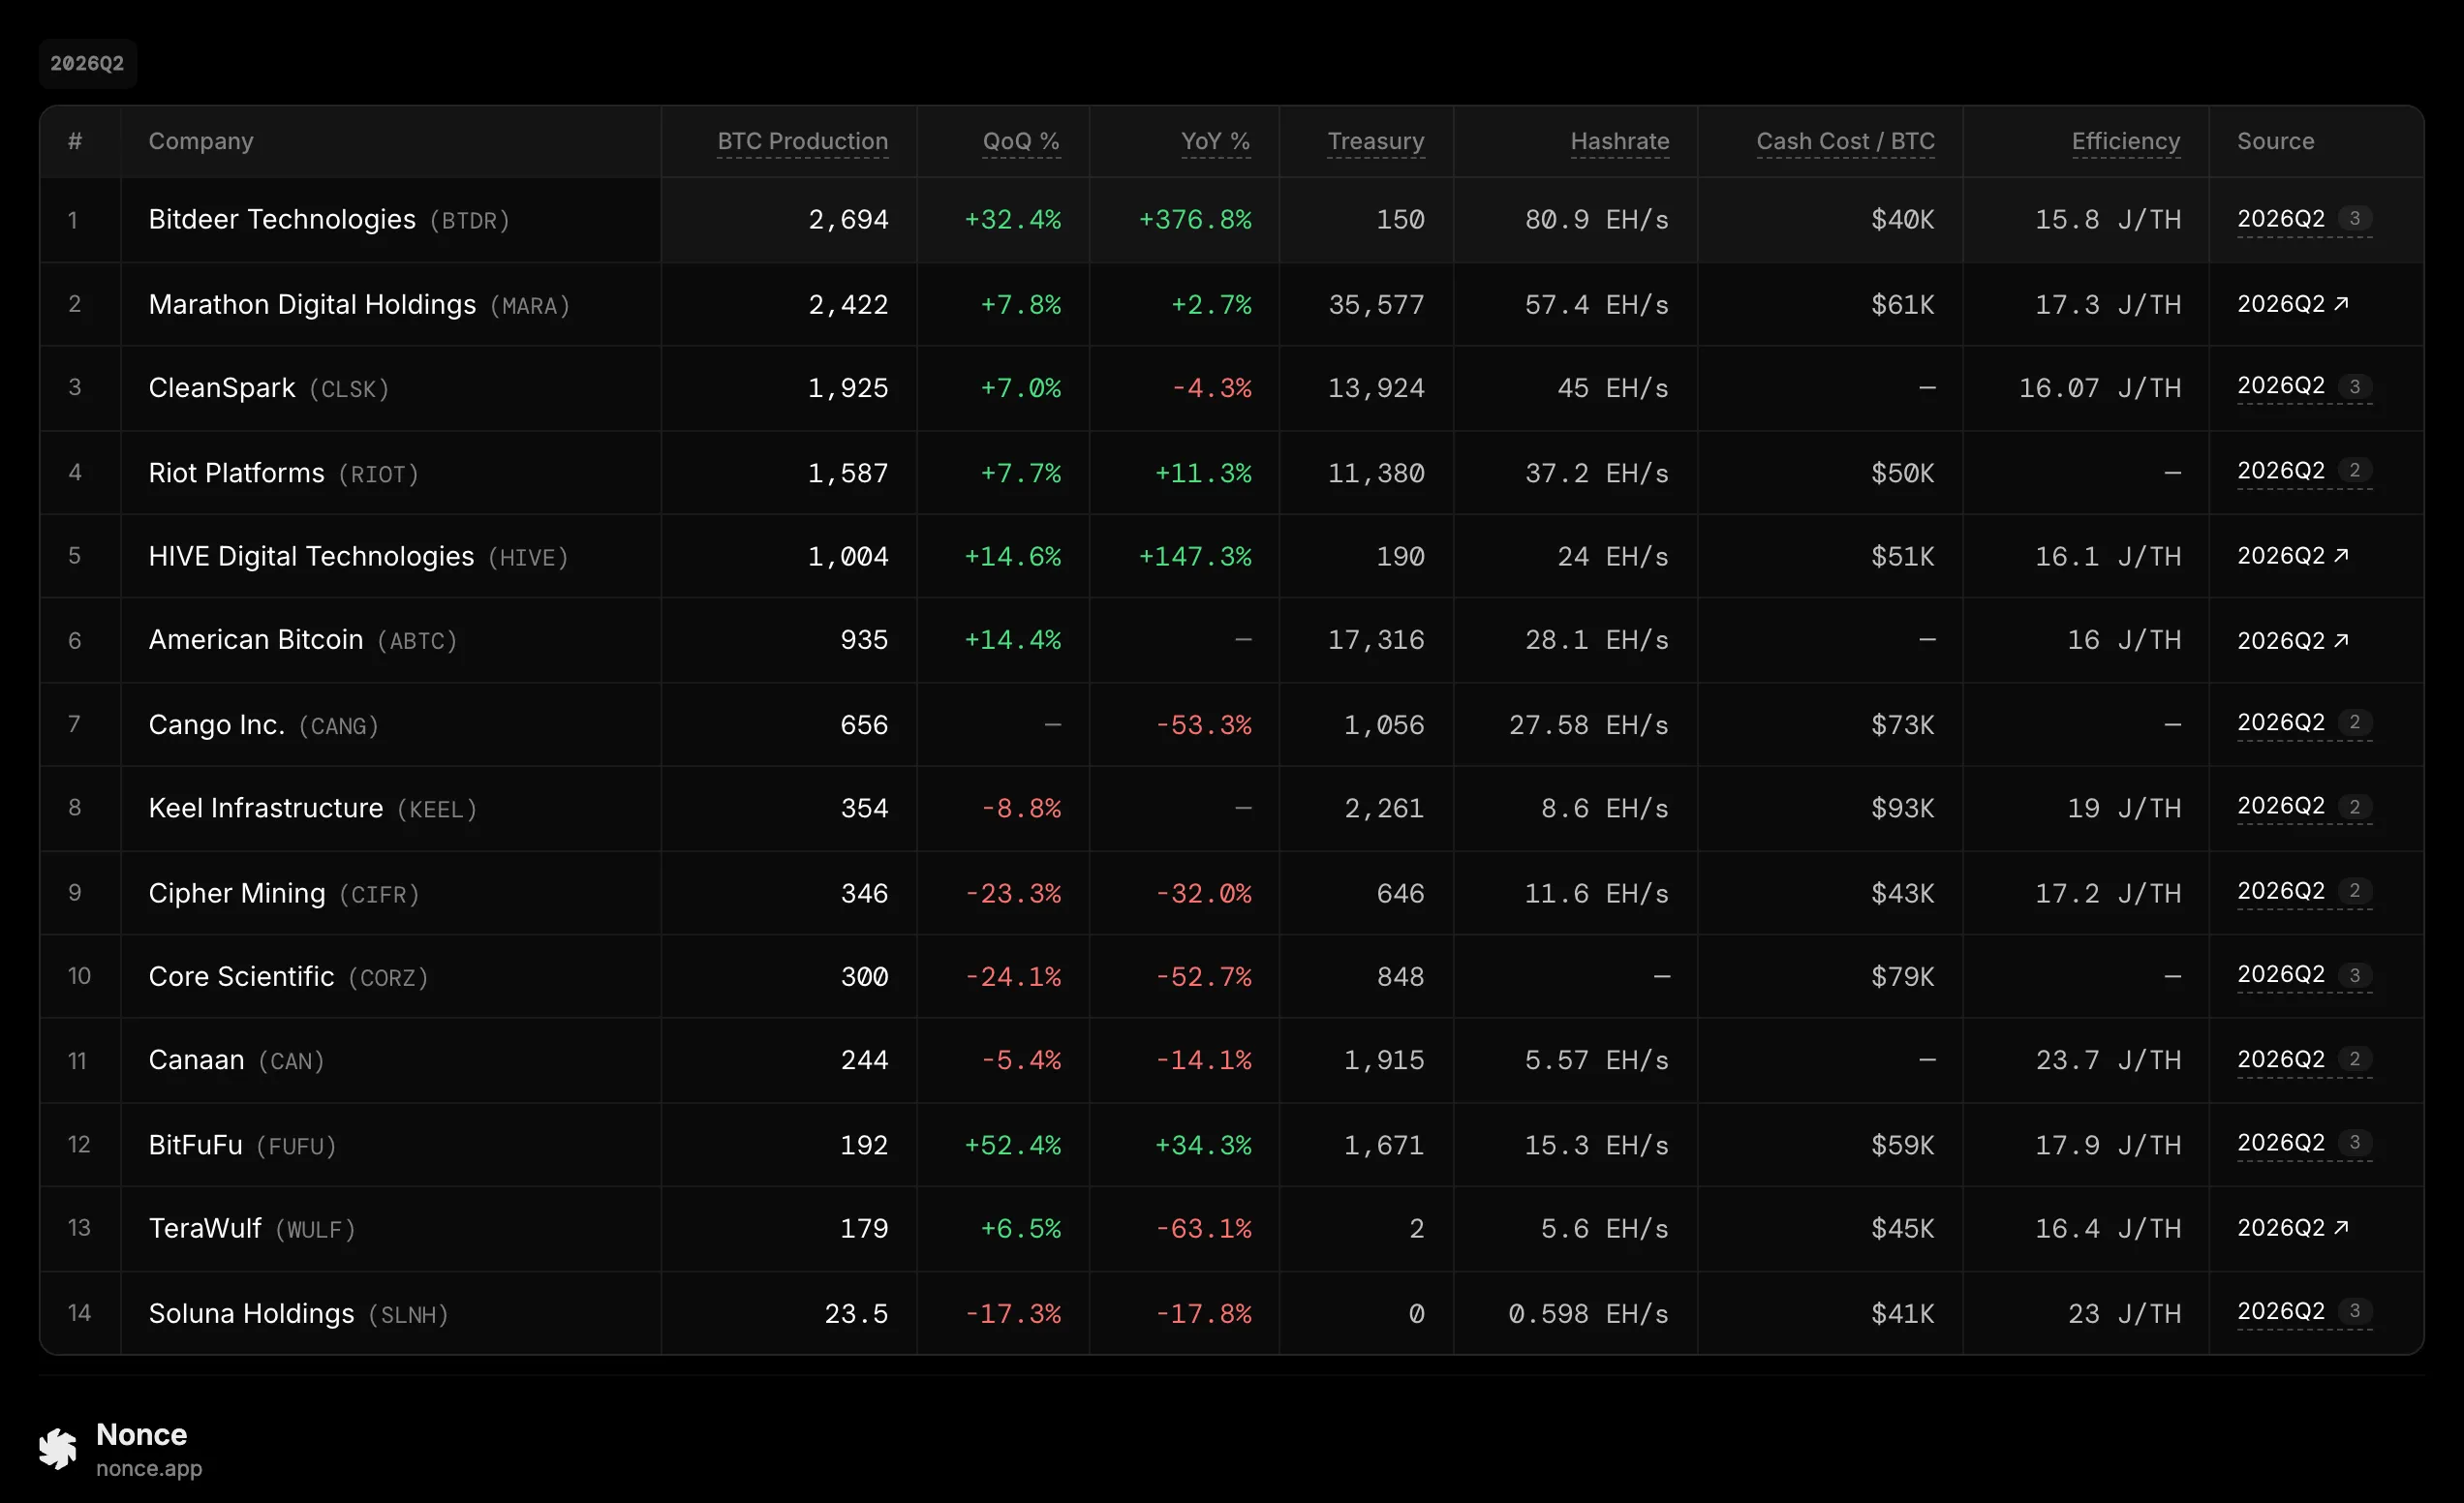
Task: Click source count badge for Riot Platforms
Action: (x=2355, y=470)
